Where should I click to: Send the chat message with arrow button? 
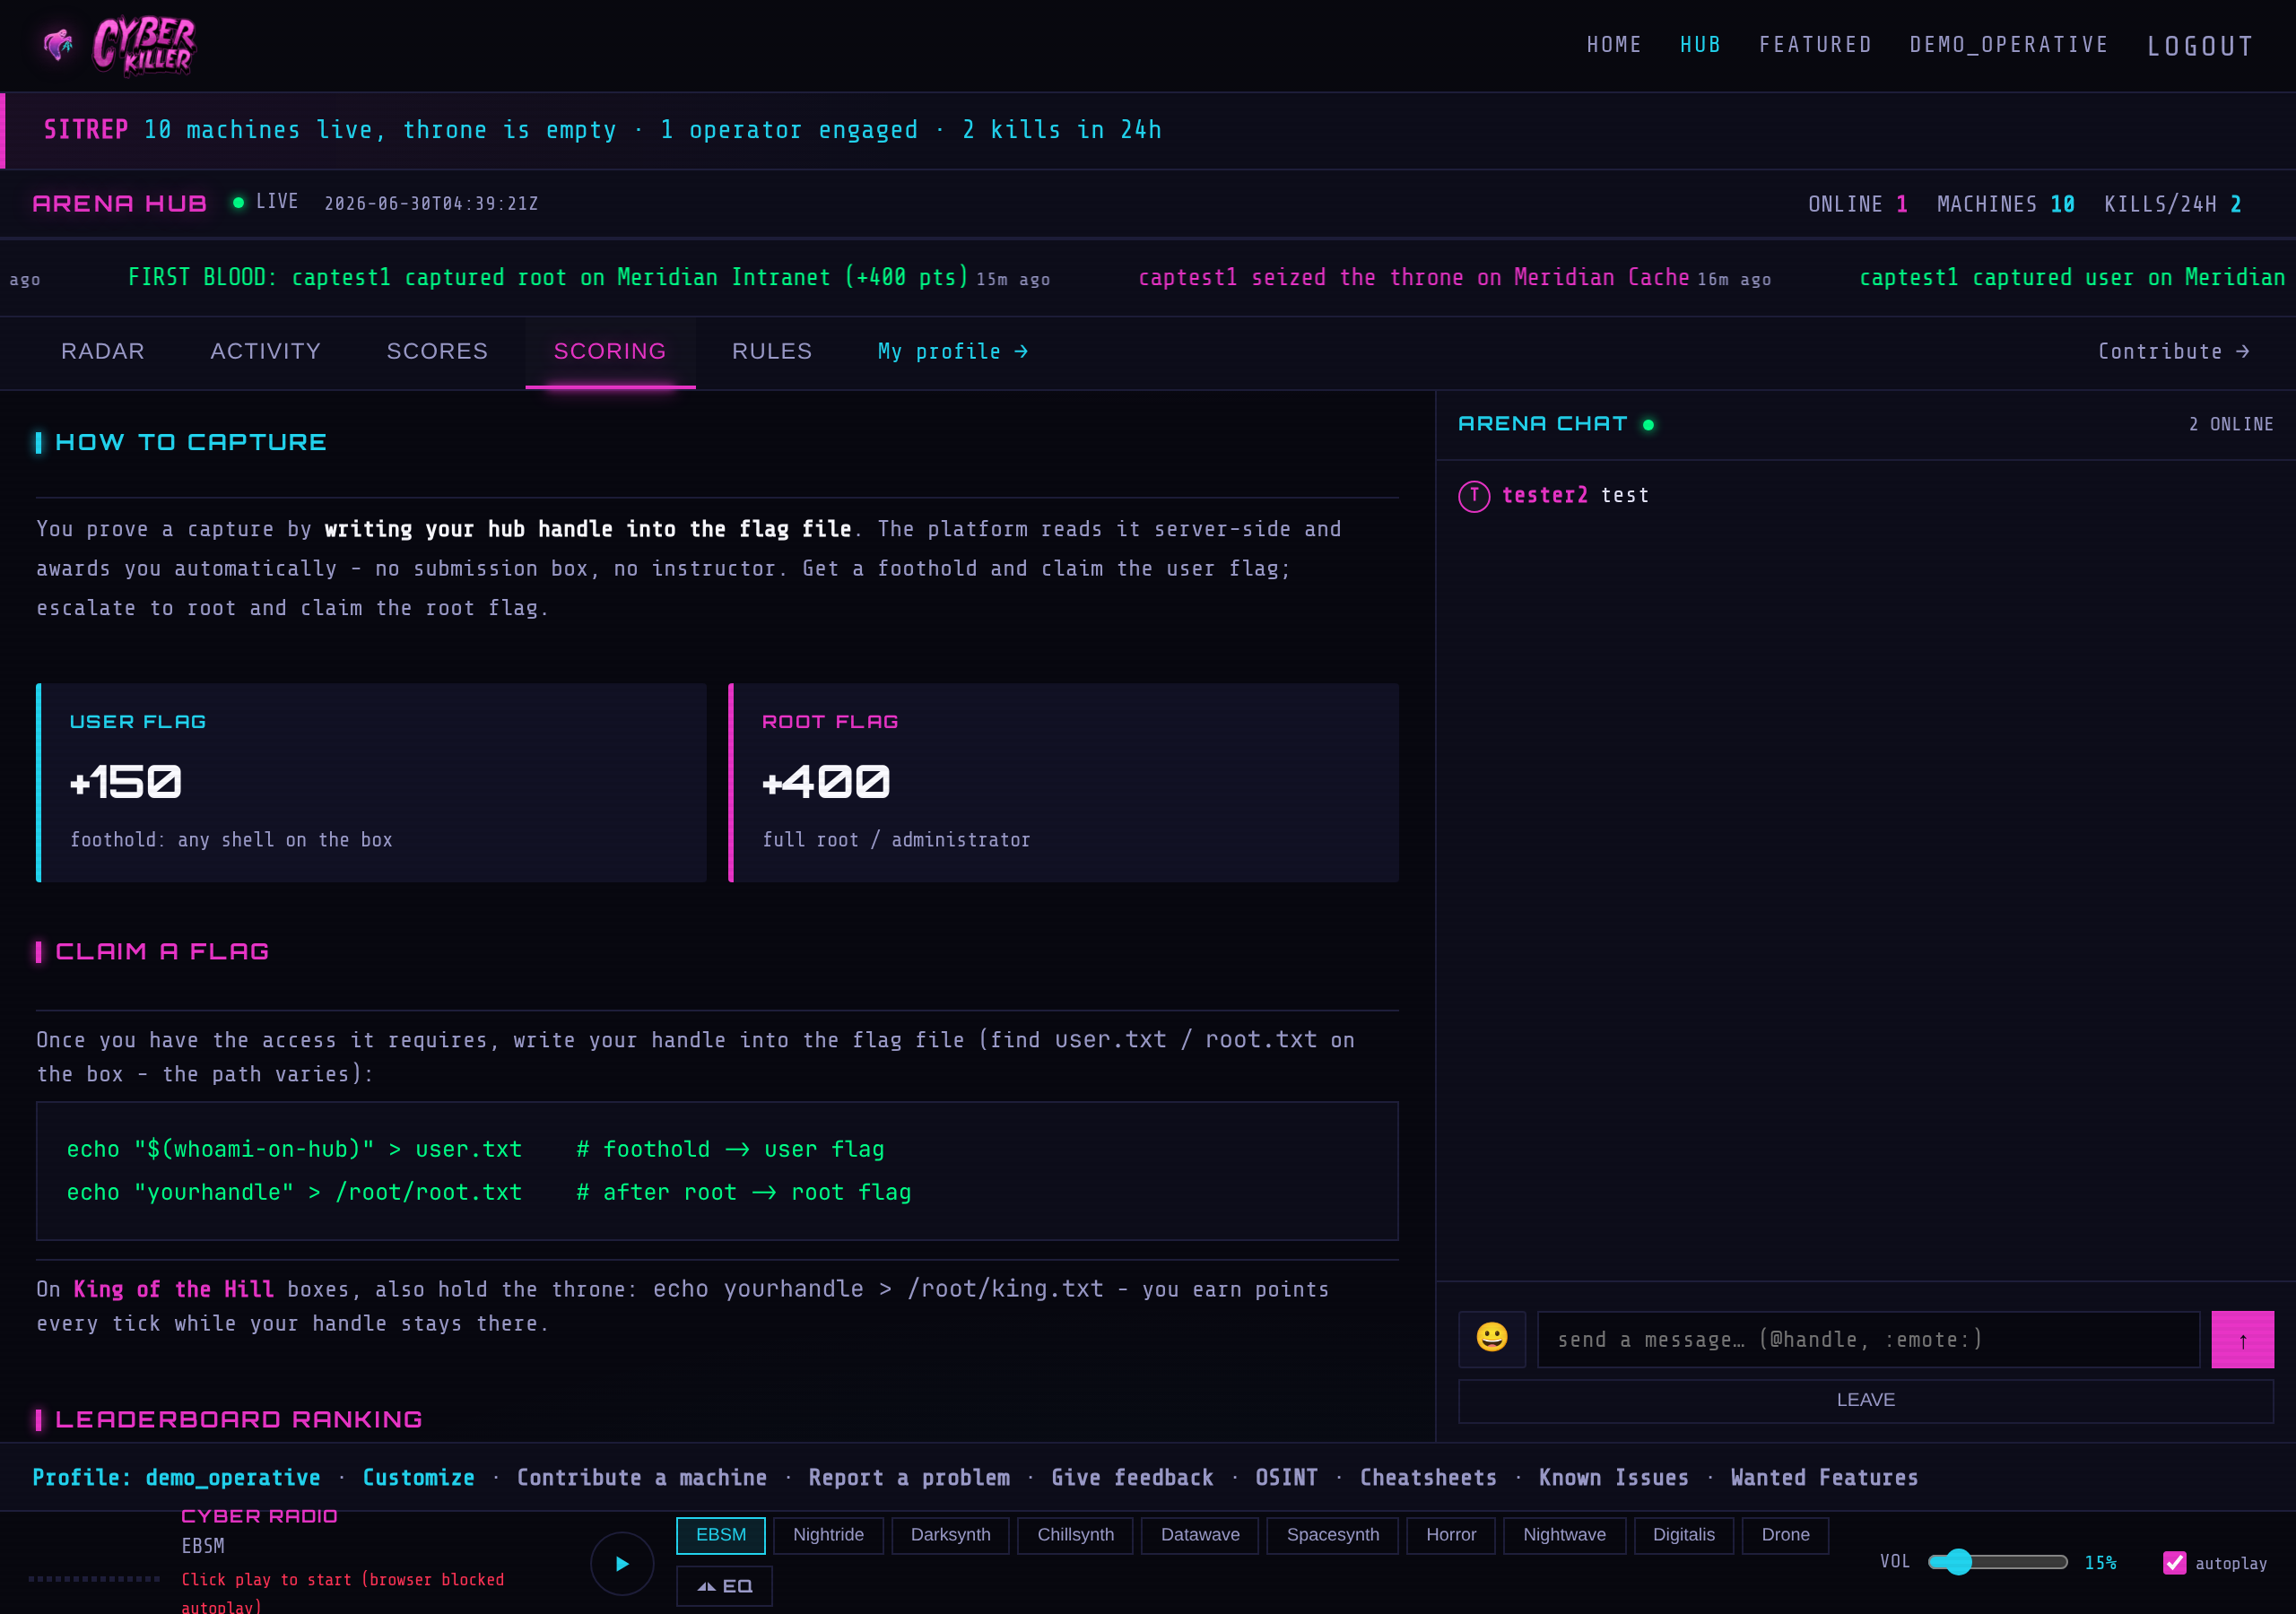click(2243, 1339)
